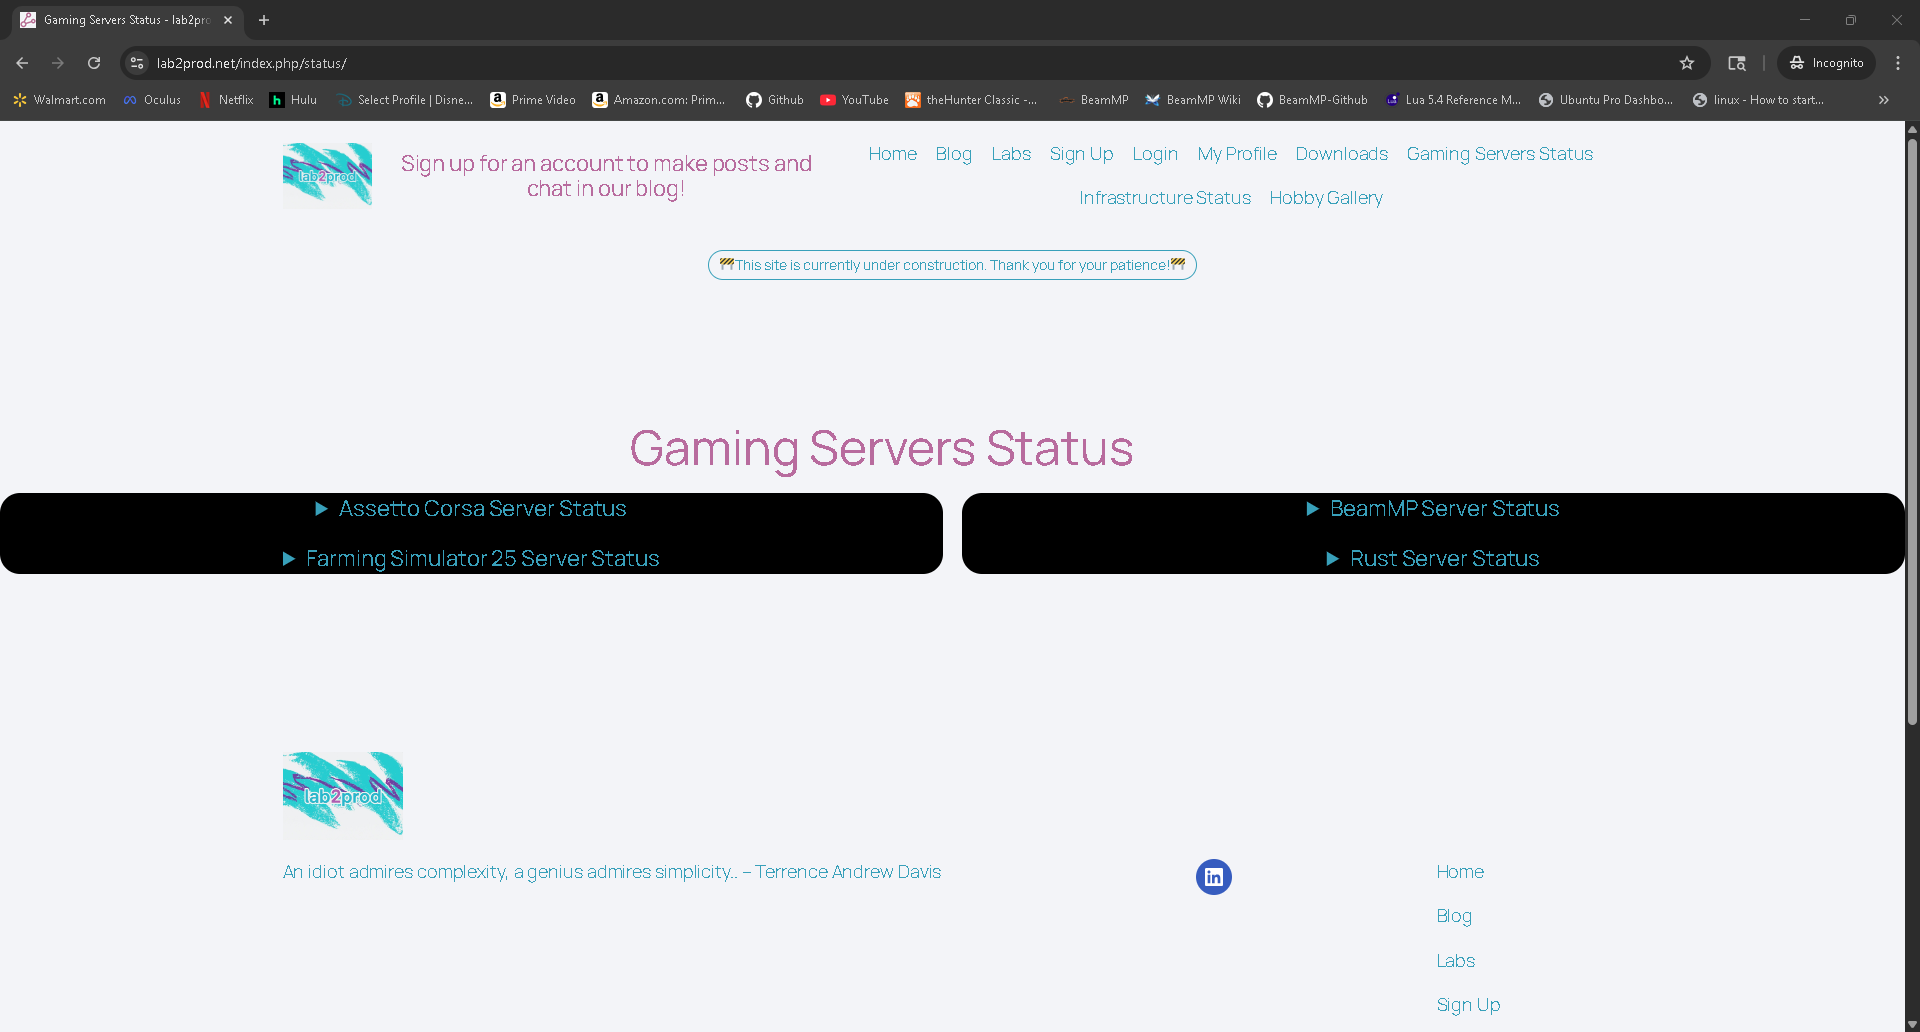This screenshot has width=1920, height=1032.
Task: Expand Farming Simulator 25 Server Status
Action: pos(471,559)
